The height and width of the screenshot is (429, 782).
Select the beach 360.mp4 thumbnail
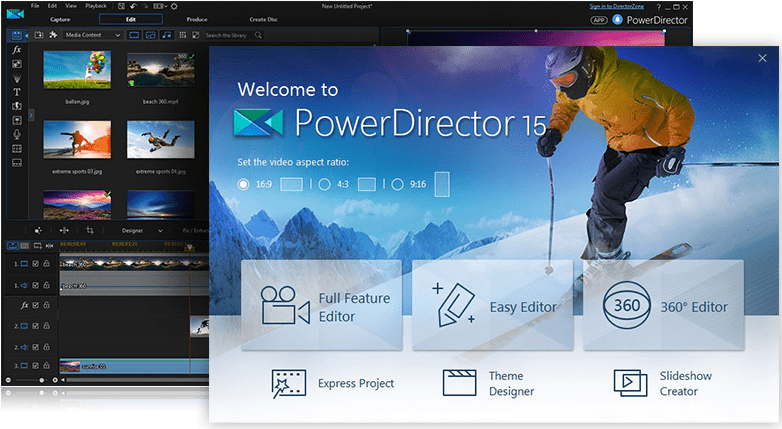click(161, 70)
